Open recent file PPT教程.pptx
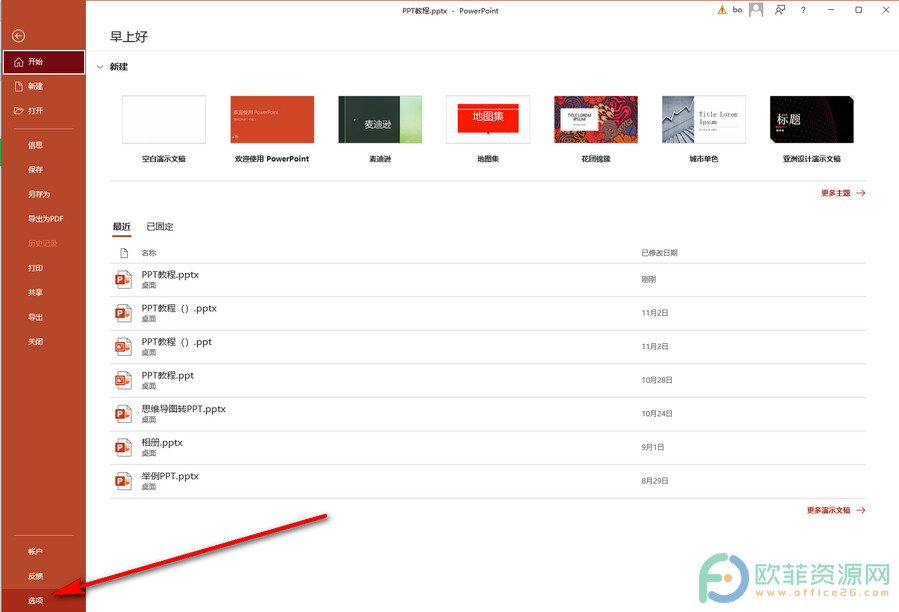Viewport: 899px width, 612px height. (487, 280)
